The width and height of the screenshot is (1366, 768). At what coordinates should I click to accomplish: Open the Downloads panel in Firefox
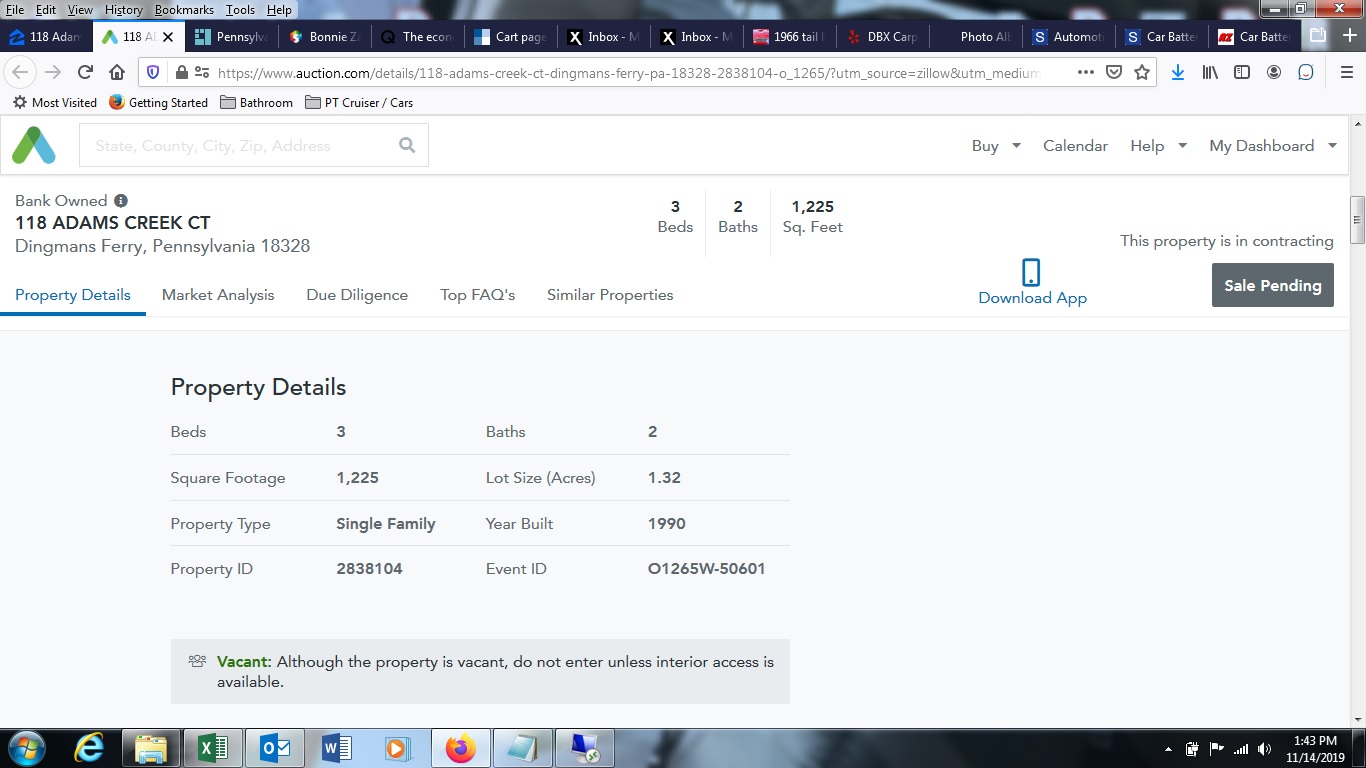pyautogui.click(x=1177, y=72)
